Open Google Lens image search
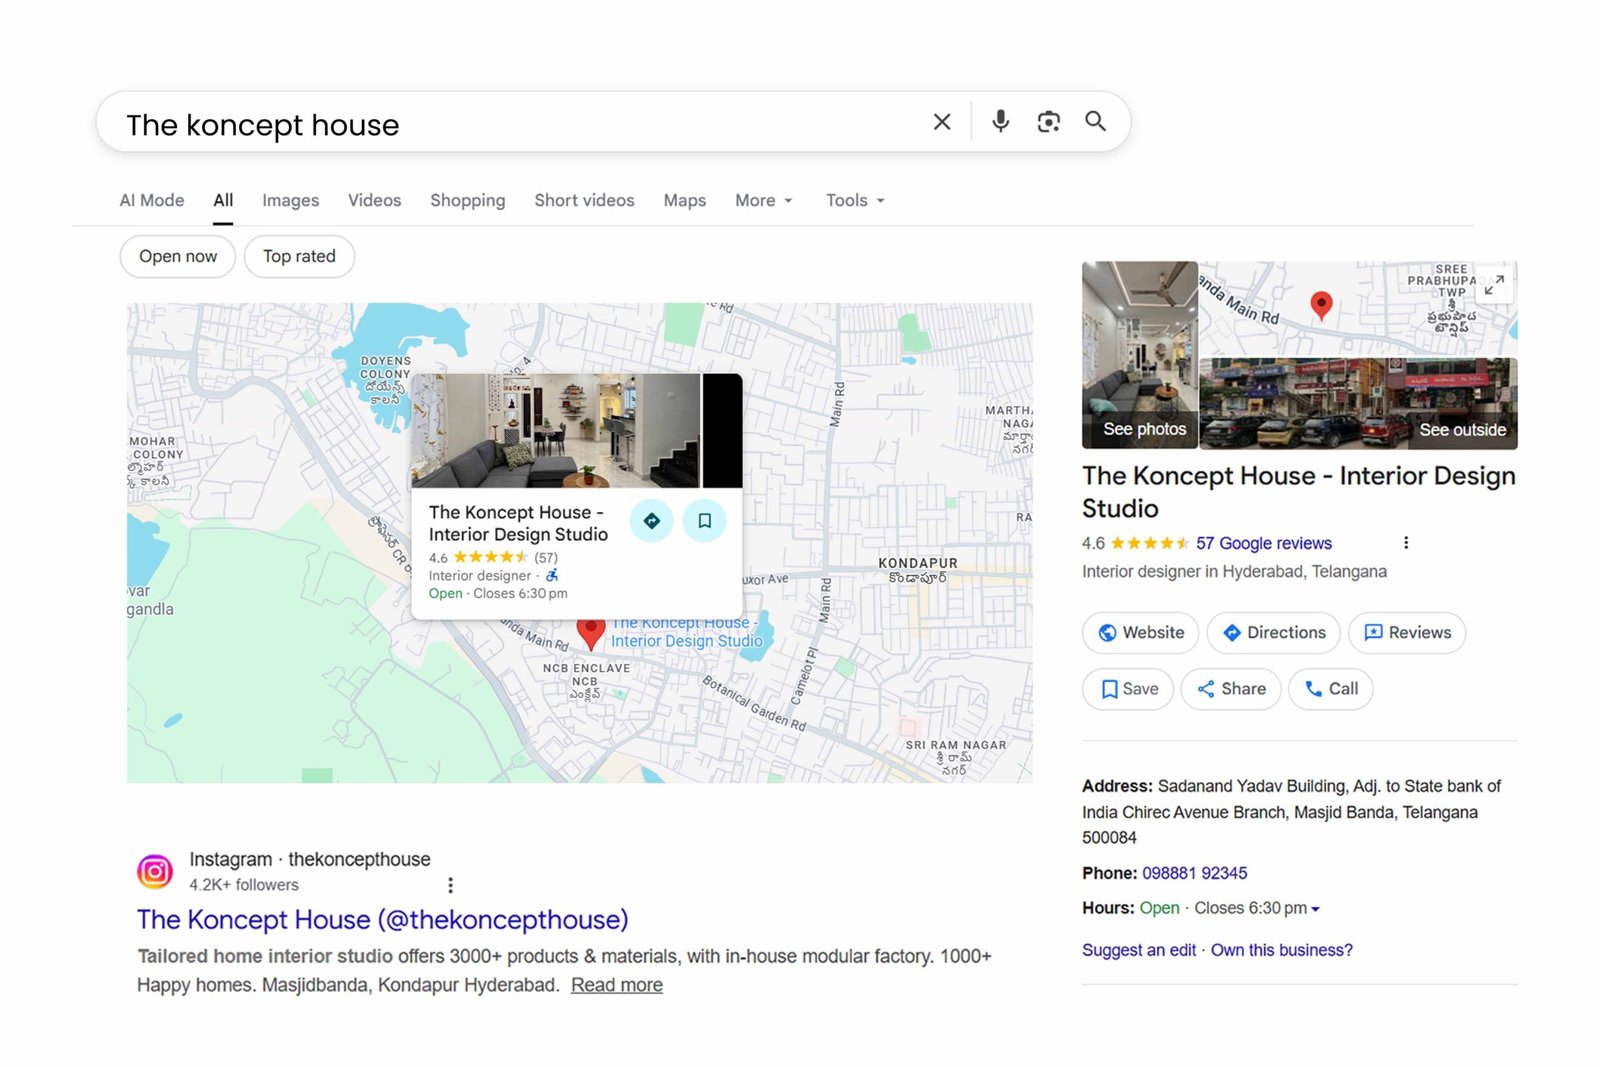The width and height of the screenshot is (1600, 1067). [x=1048, y=121]
